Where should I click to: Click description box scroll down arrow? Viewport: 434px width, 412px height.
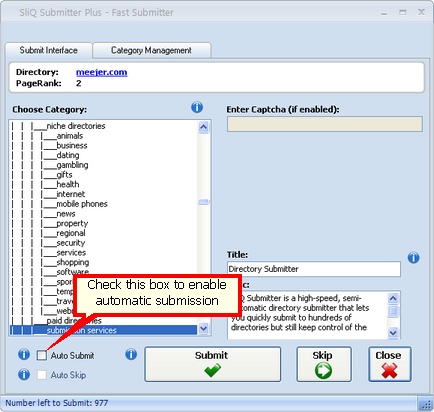pos(393,333)
